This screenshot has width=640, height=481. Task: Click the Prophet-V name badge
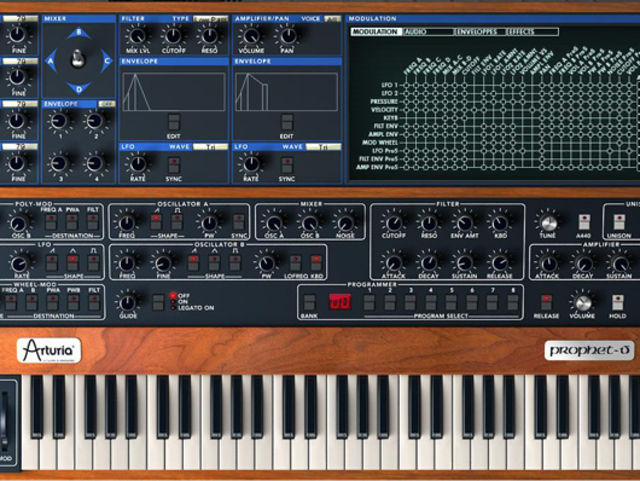(x=589, y=350)
